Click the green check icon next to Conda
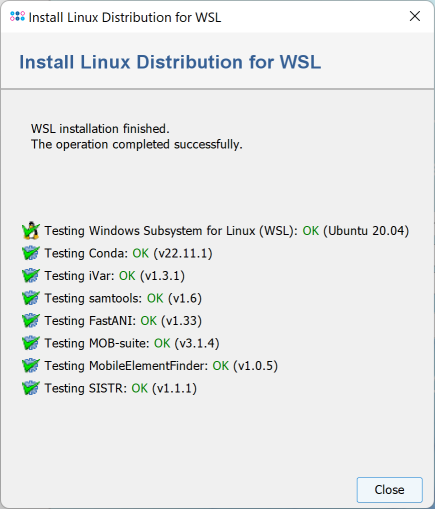The image size is (435, 509). point(31,253)
